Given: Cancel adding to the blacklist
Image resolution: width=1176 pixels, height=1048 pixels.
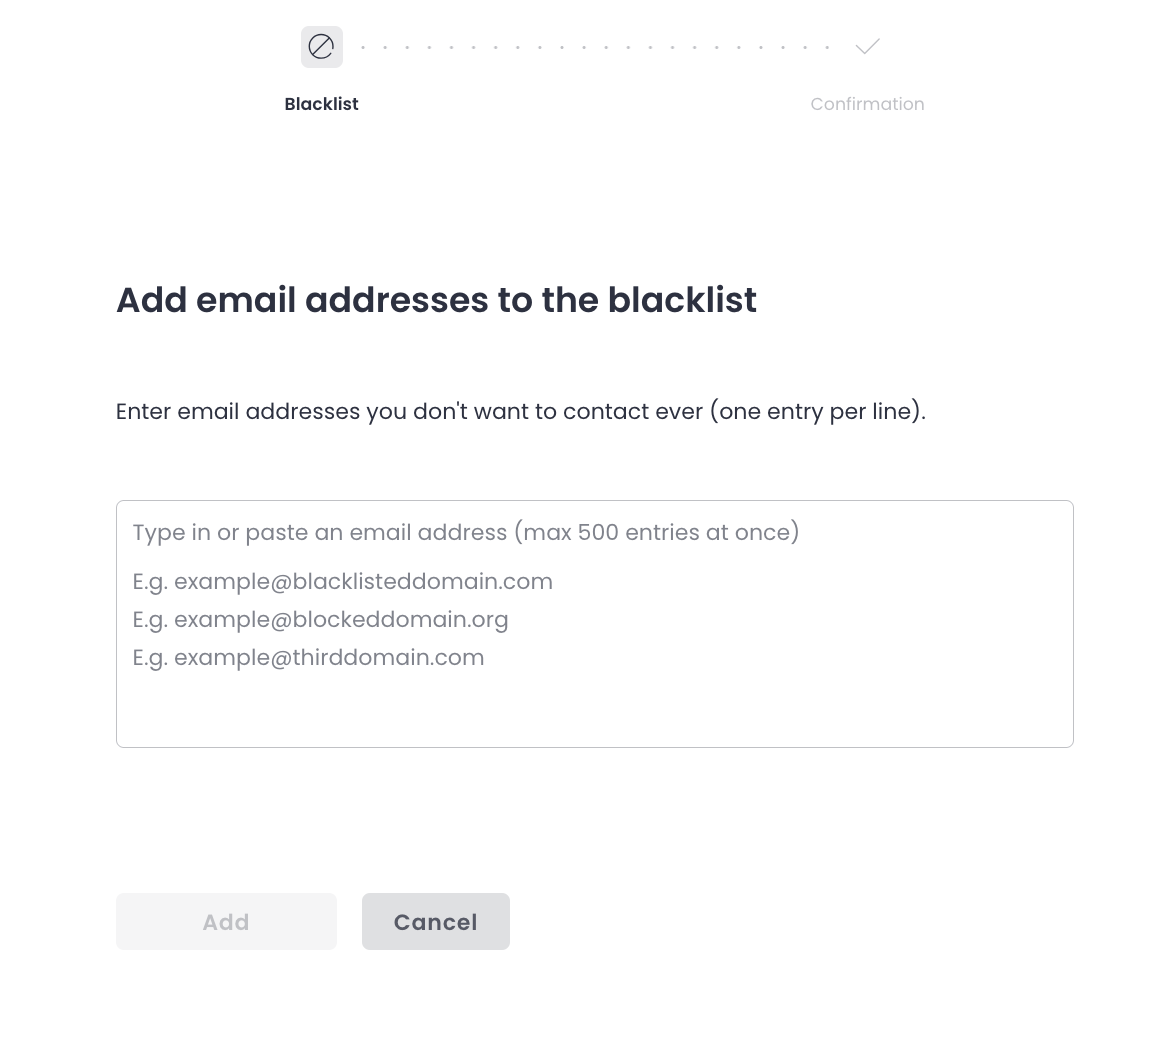Looking at the screenshot, I should coord(435,921).
